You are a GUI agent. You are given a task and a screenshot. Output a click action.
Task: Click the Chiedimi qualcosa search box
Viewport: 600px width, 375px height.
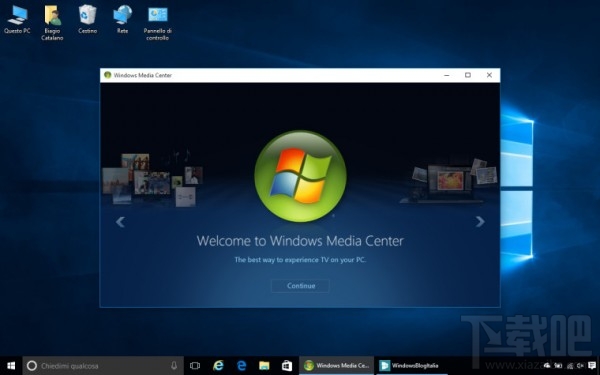pyautogui.click(x=103, y=365)
